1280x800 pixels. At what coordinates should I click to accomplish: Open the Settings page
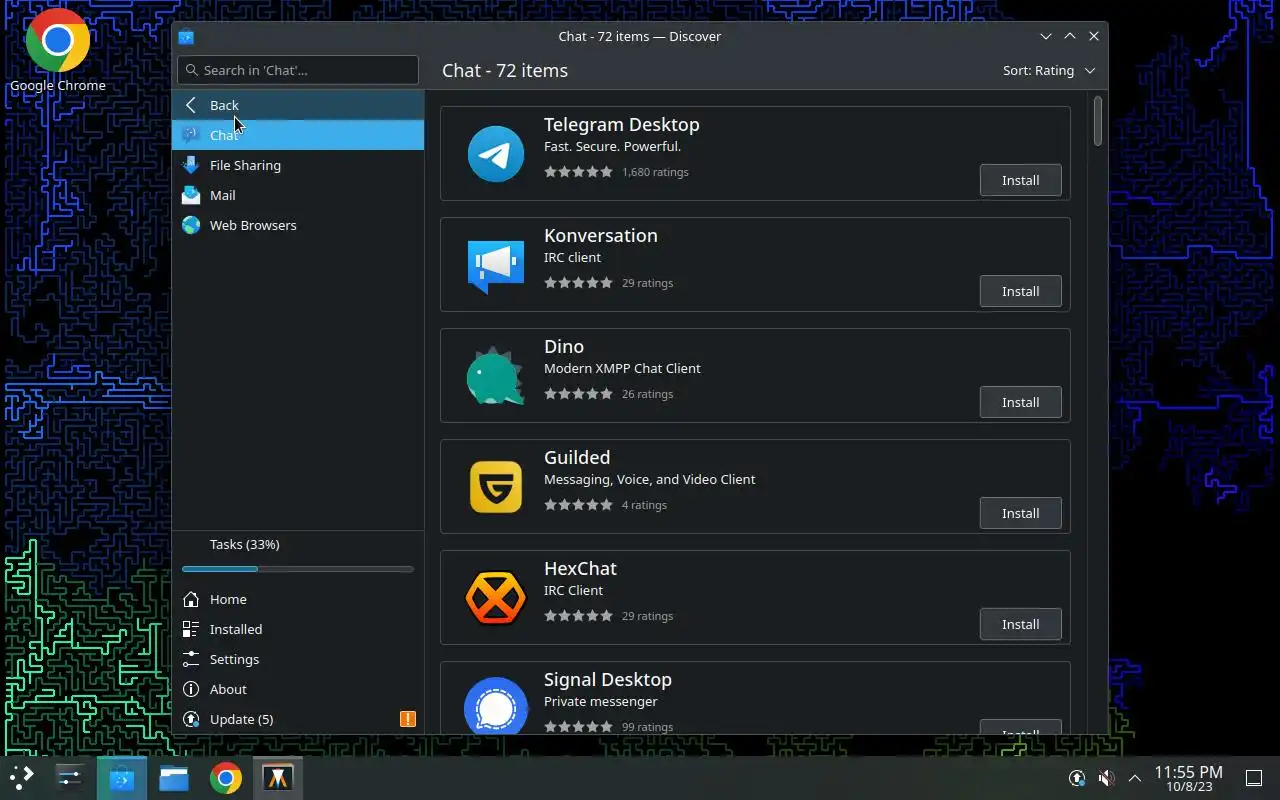pyautogui.click(x=298, y=659)
